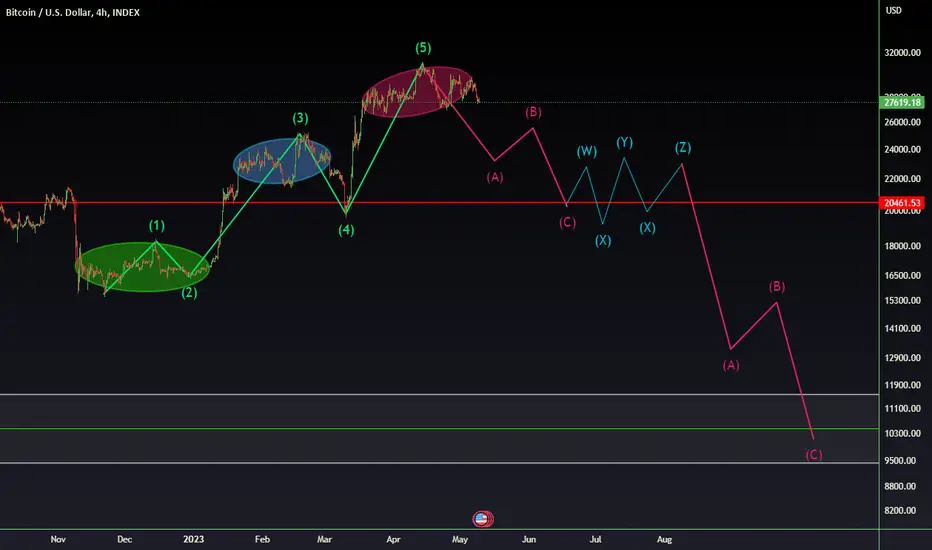Click the green (4) wave label
Viewport: 932px width, 550px height.
tap(346, 230)
